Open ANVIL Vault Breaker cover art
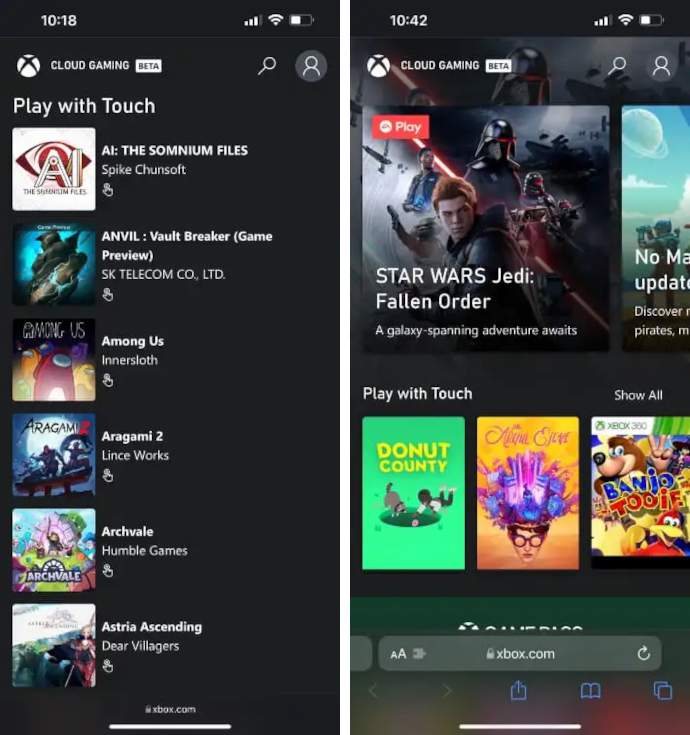Image resolution: width=690 pixels, height=735 pixels. 54,264
